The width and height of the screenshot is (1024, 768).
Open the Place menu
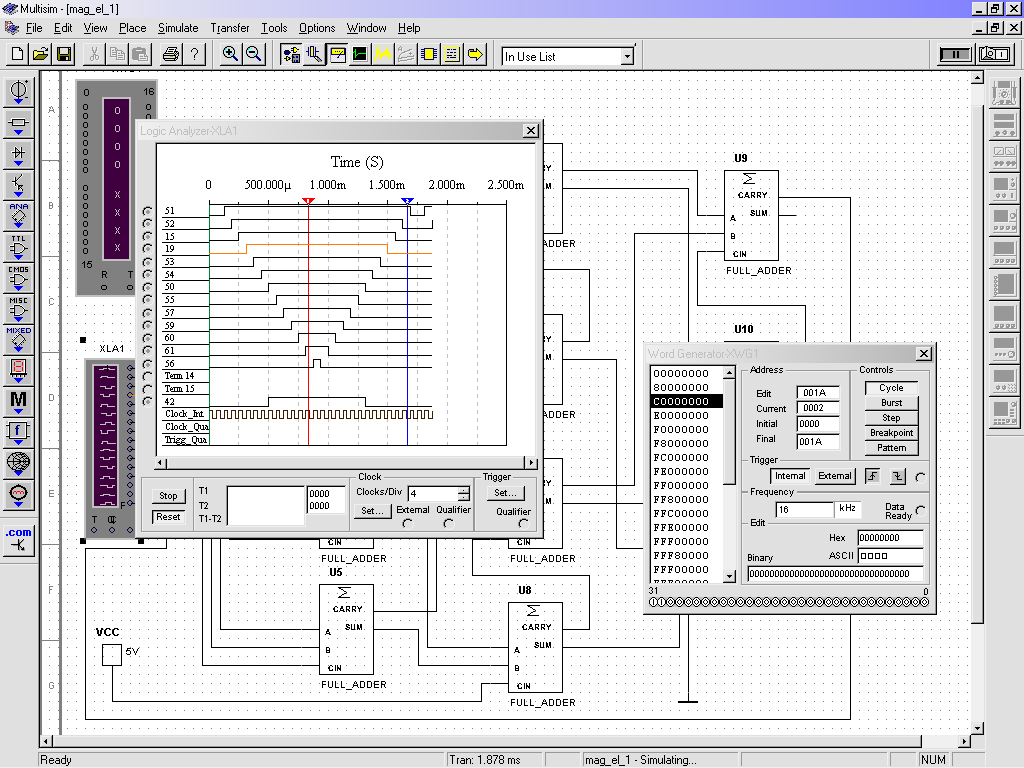click(133, 28)
